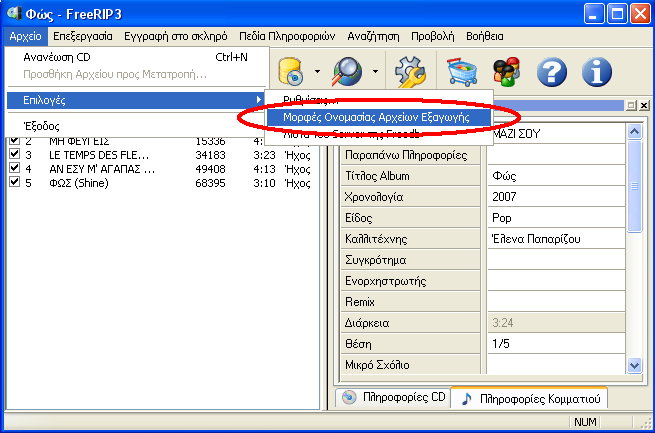Click the down arrow of info panel scrollbar

click(635, 365)
